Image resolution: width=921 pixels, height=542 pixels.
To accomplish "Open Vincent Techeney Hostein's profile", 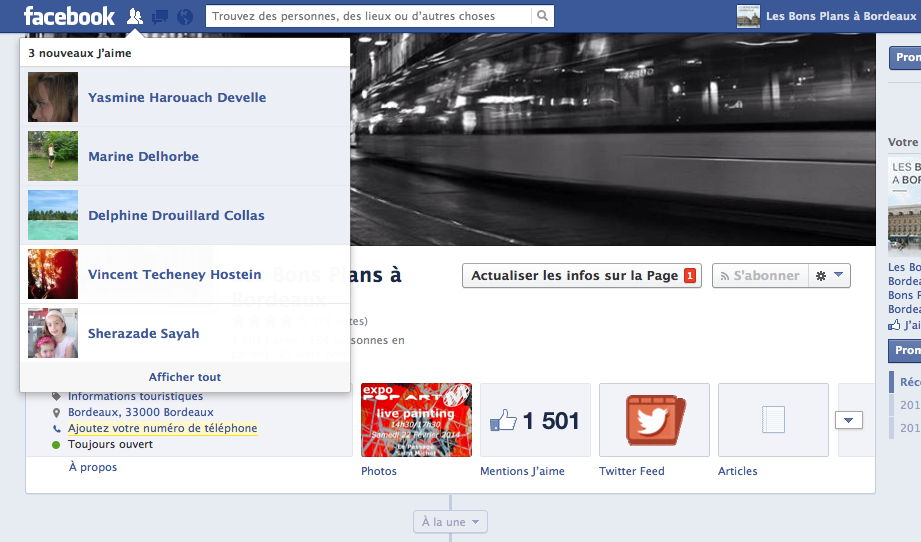I will [x=174, y=274].
